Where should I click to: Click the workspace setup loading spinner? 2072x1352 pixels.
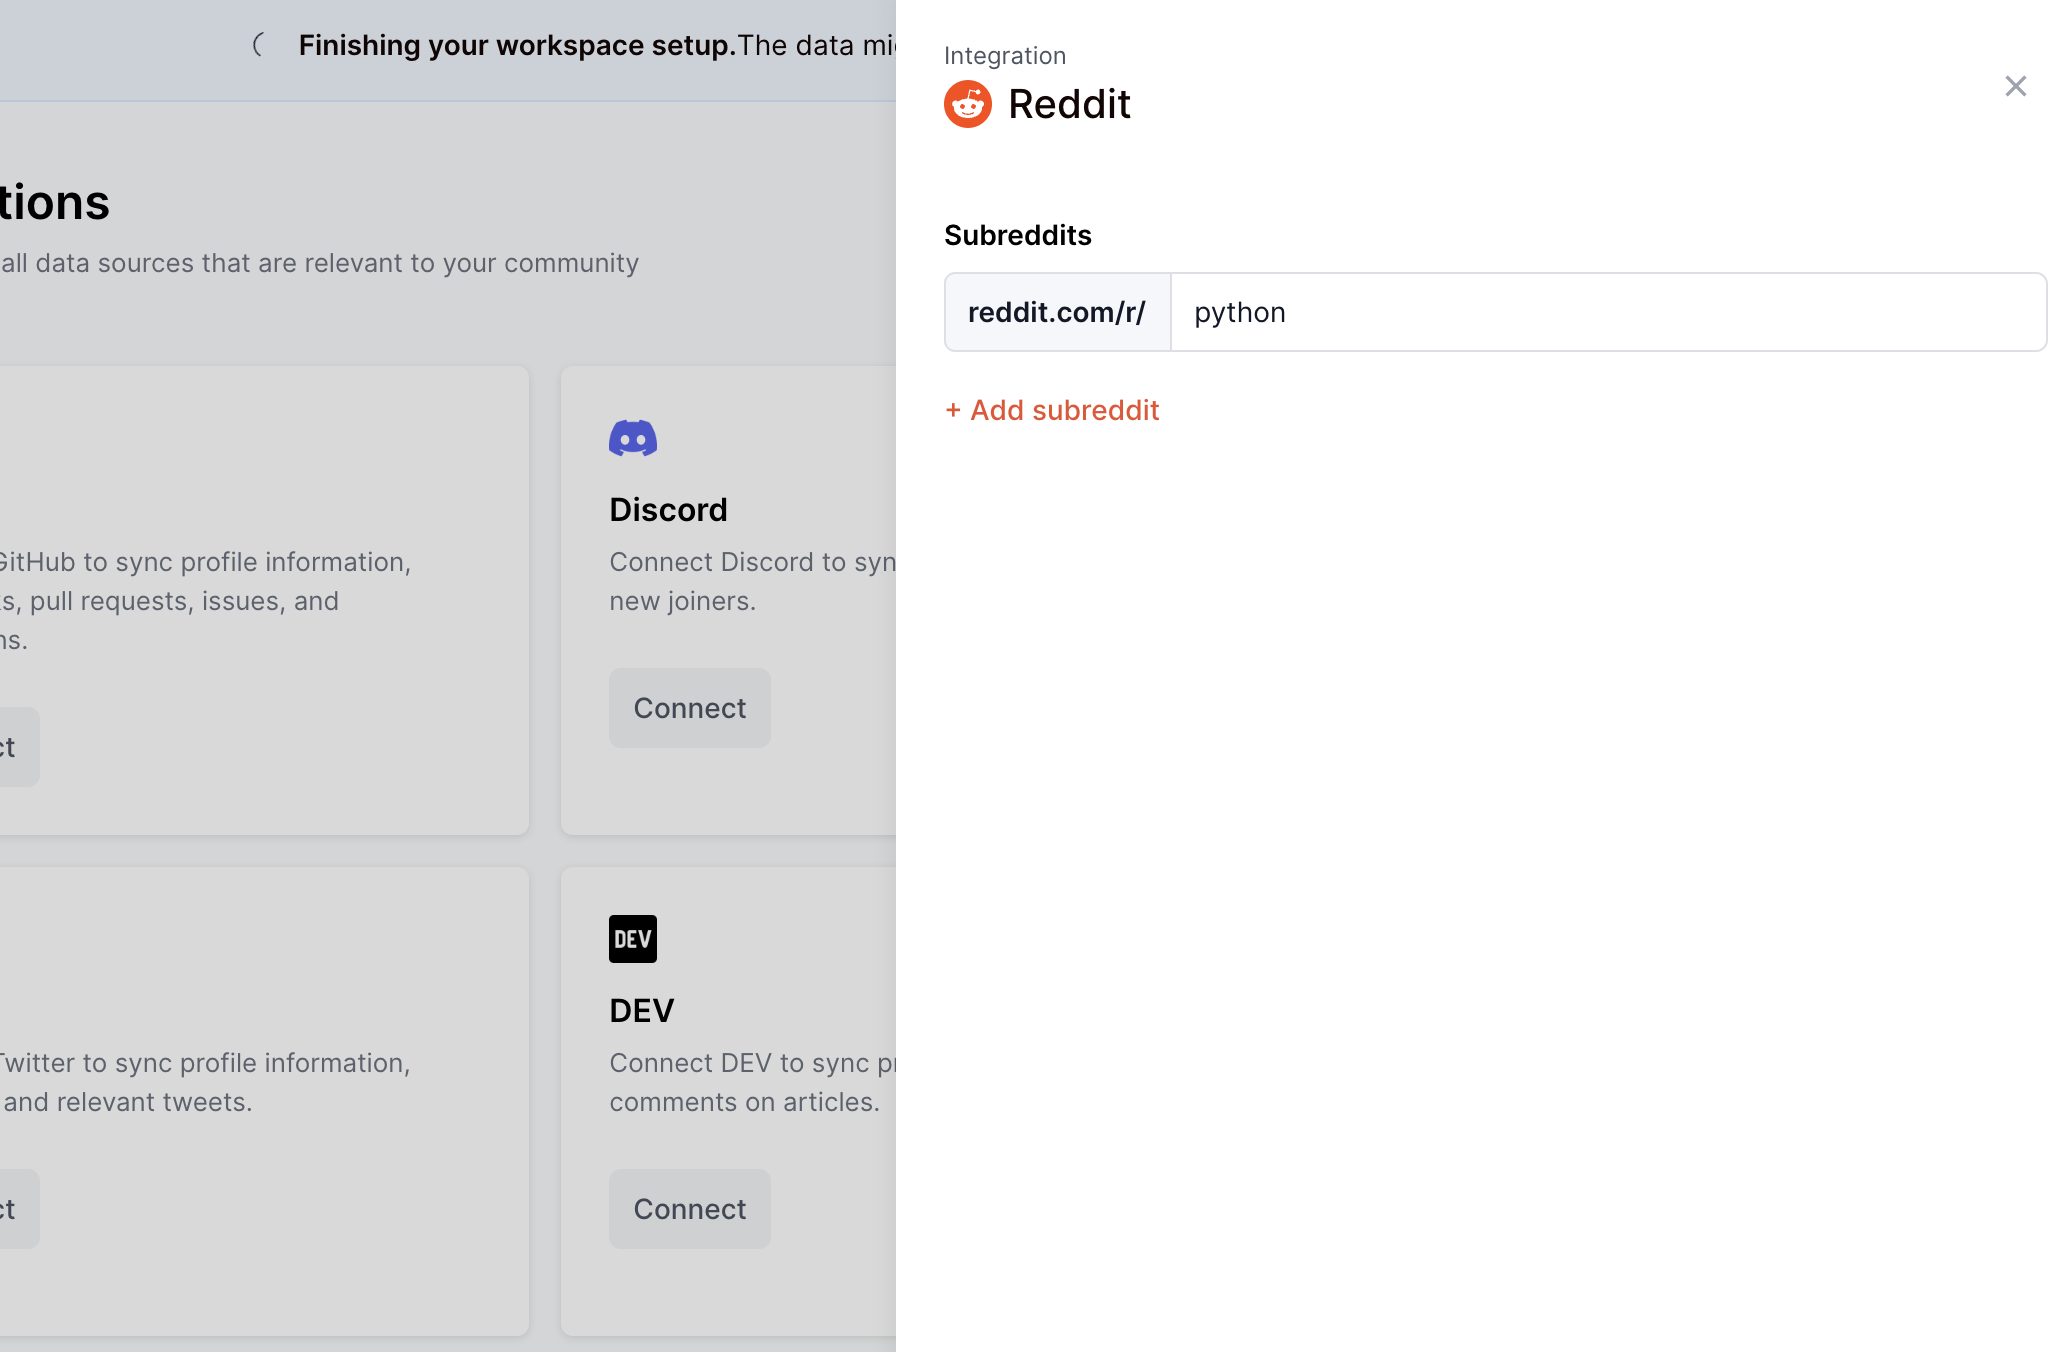[x=260, y=45]
